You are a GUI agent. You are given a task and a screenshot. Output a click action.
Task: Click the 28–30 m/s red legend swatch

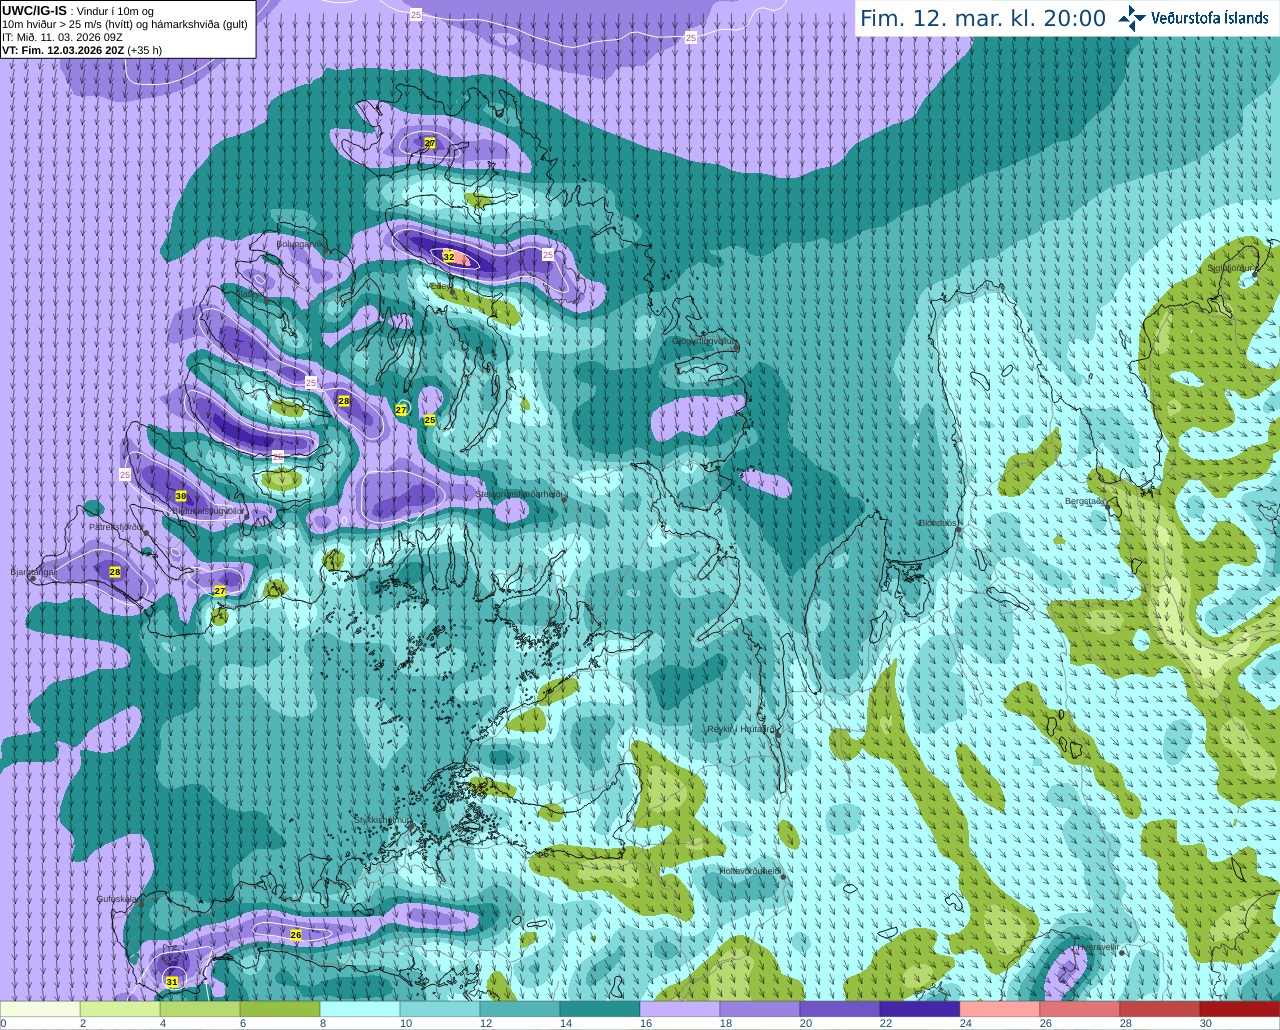(x=1160, y=1009)
